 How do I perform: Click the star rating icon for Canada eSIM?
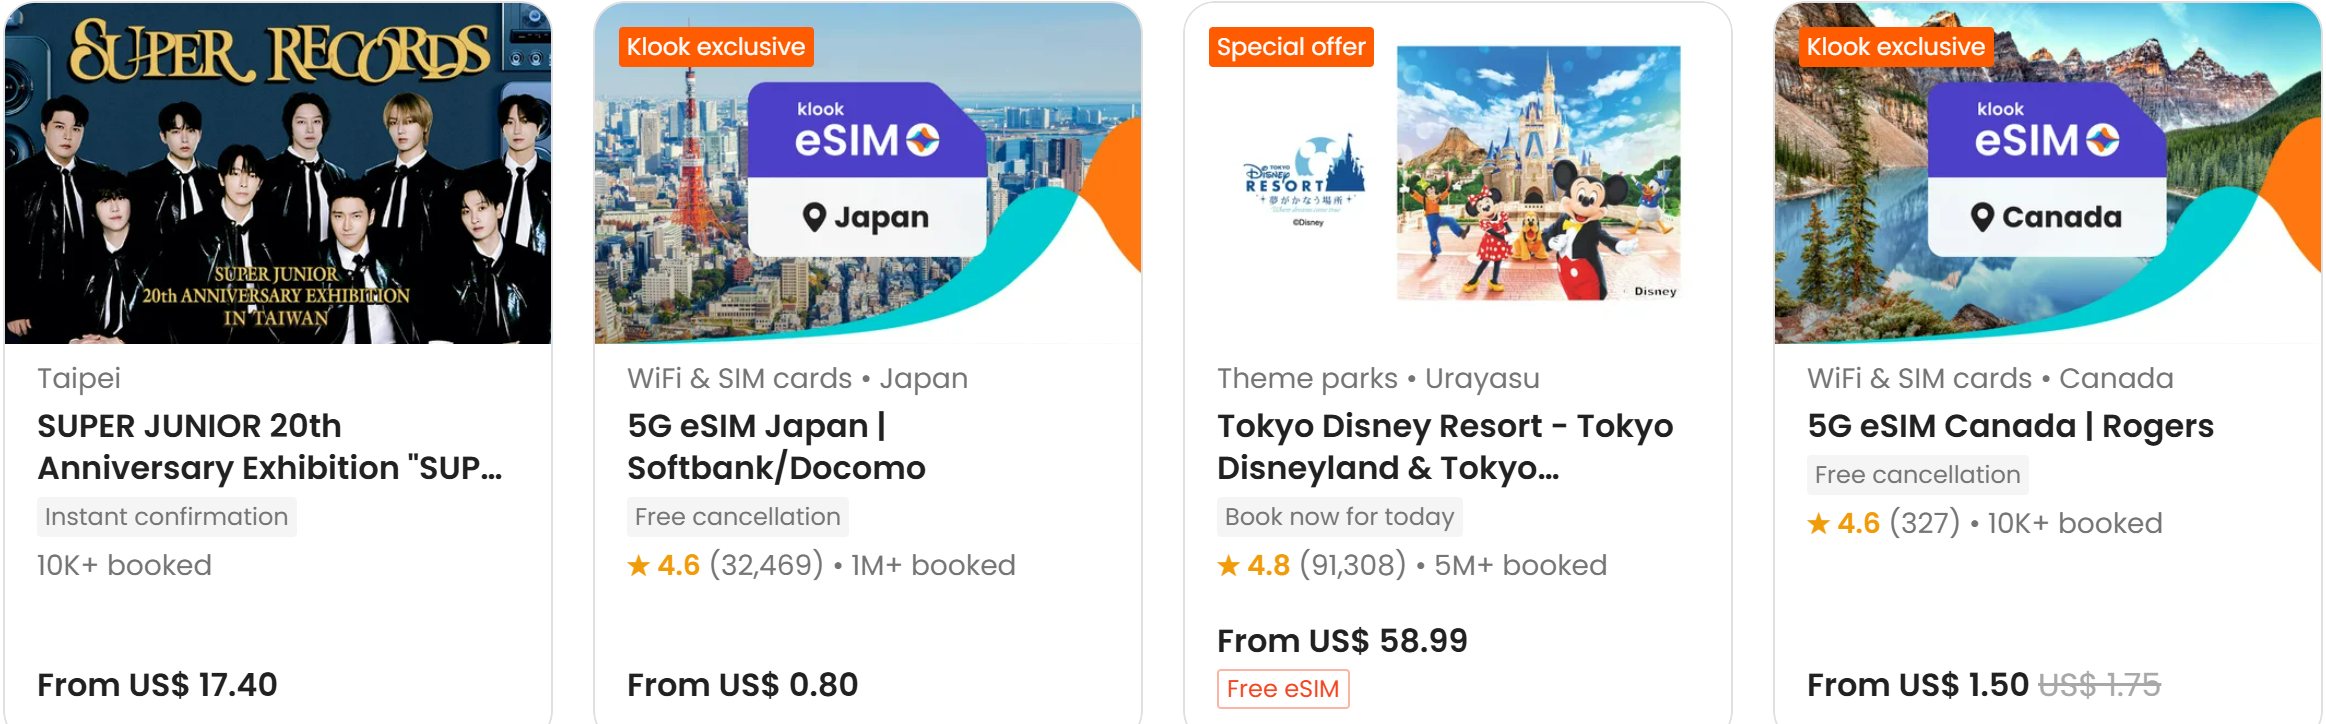tap(1818, 524)
